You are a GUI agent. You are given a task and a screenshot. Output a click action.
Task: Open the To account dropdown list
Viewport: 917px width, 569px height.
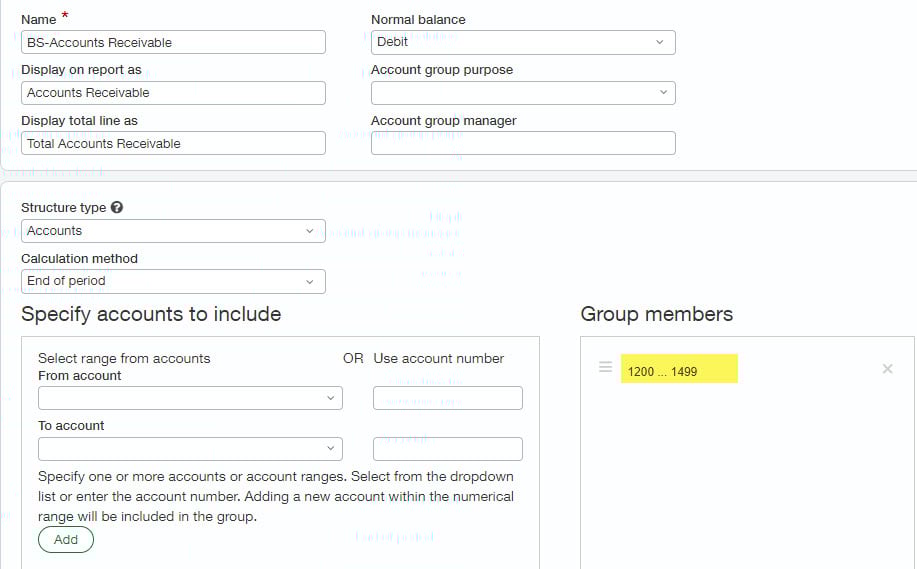(190, 449)
